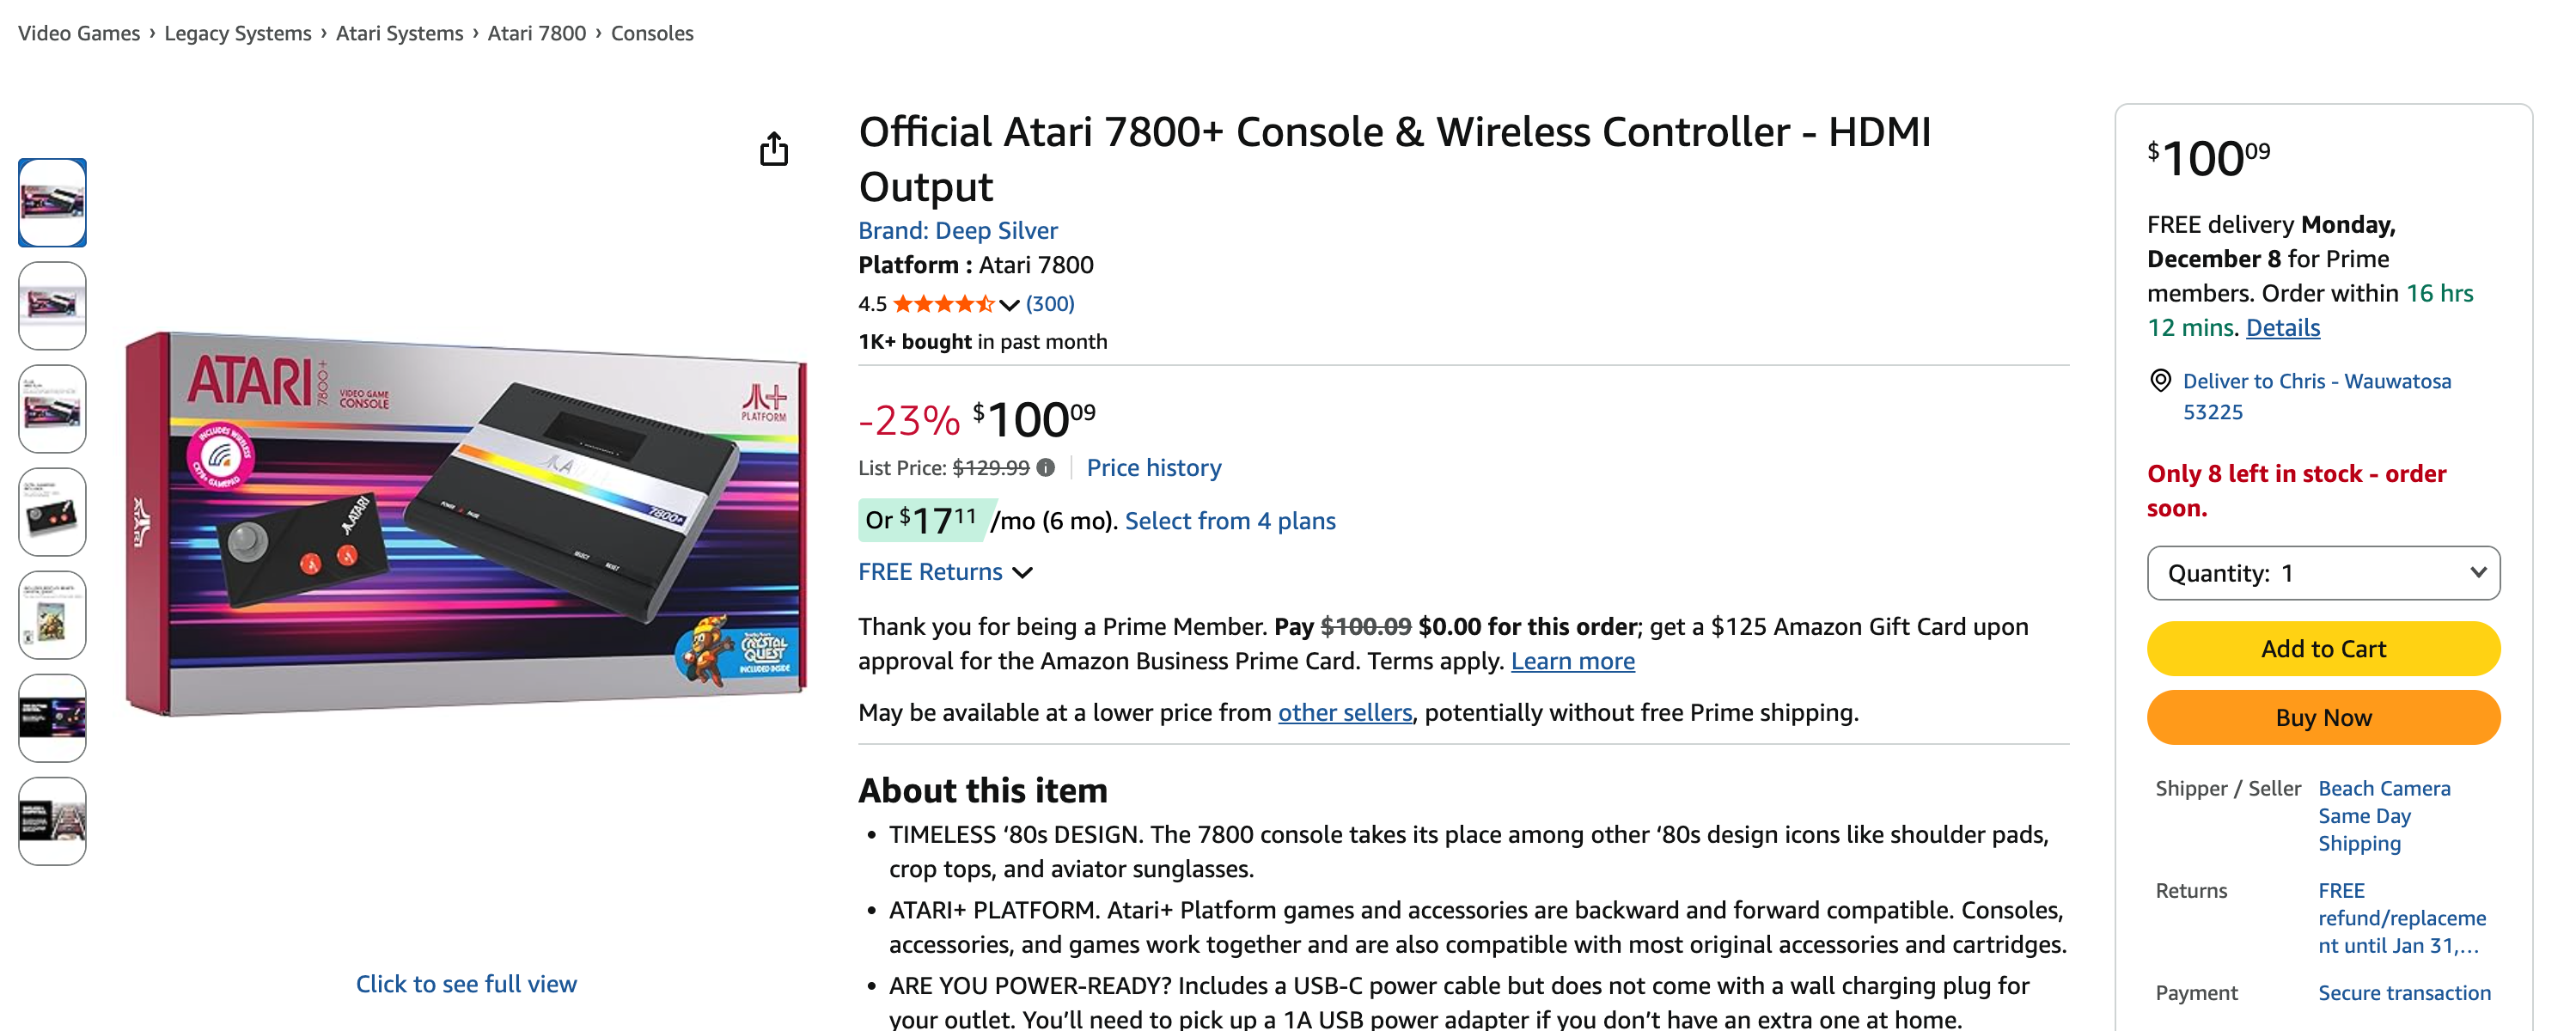This screenshot has height=1031, width=2576.
Task: Open Select from 4 plans link
Action: tap(1230, 521)
